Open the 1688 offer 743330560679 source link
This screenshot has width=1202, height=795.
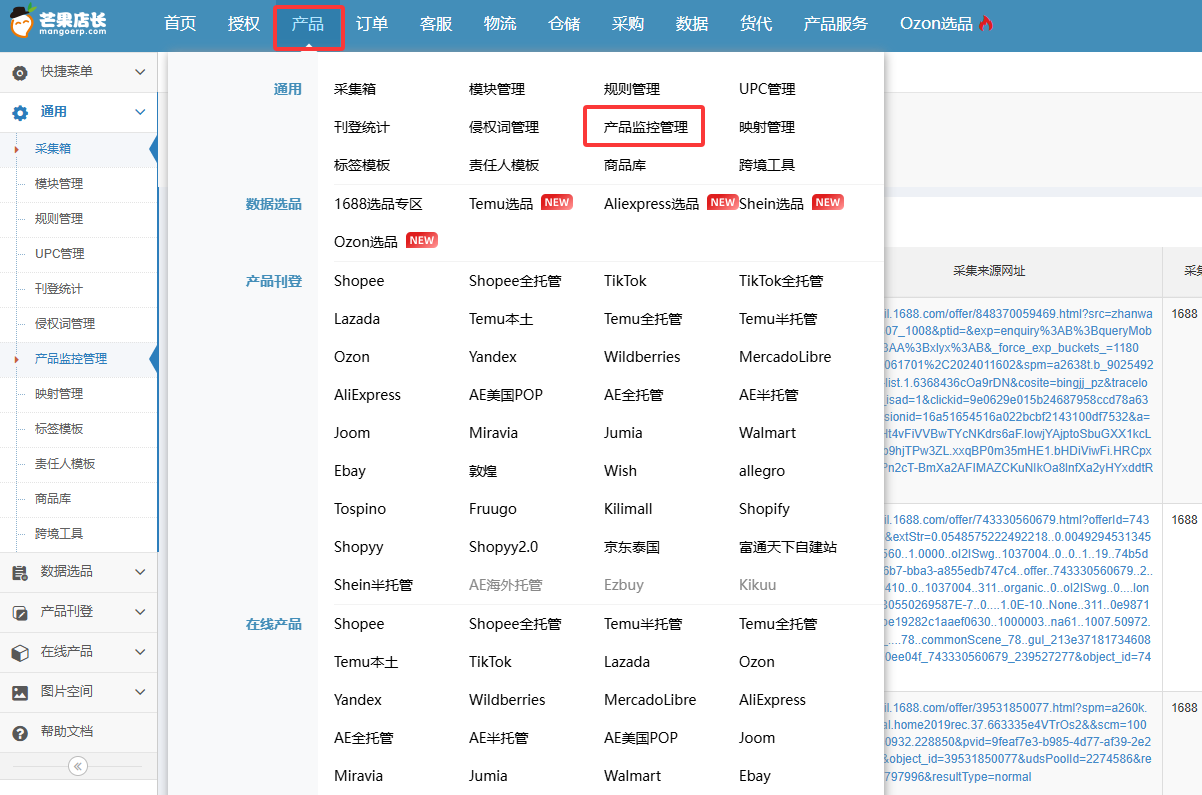coord(1018,588)
